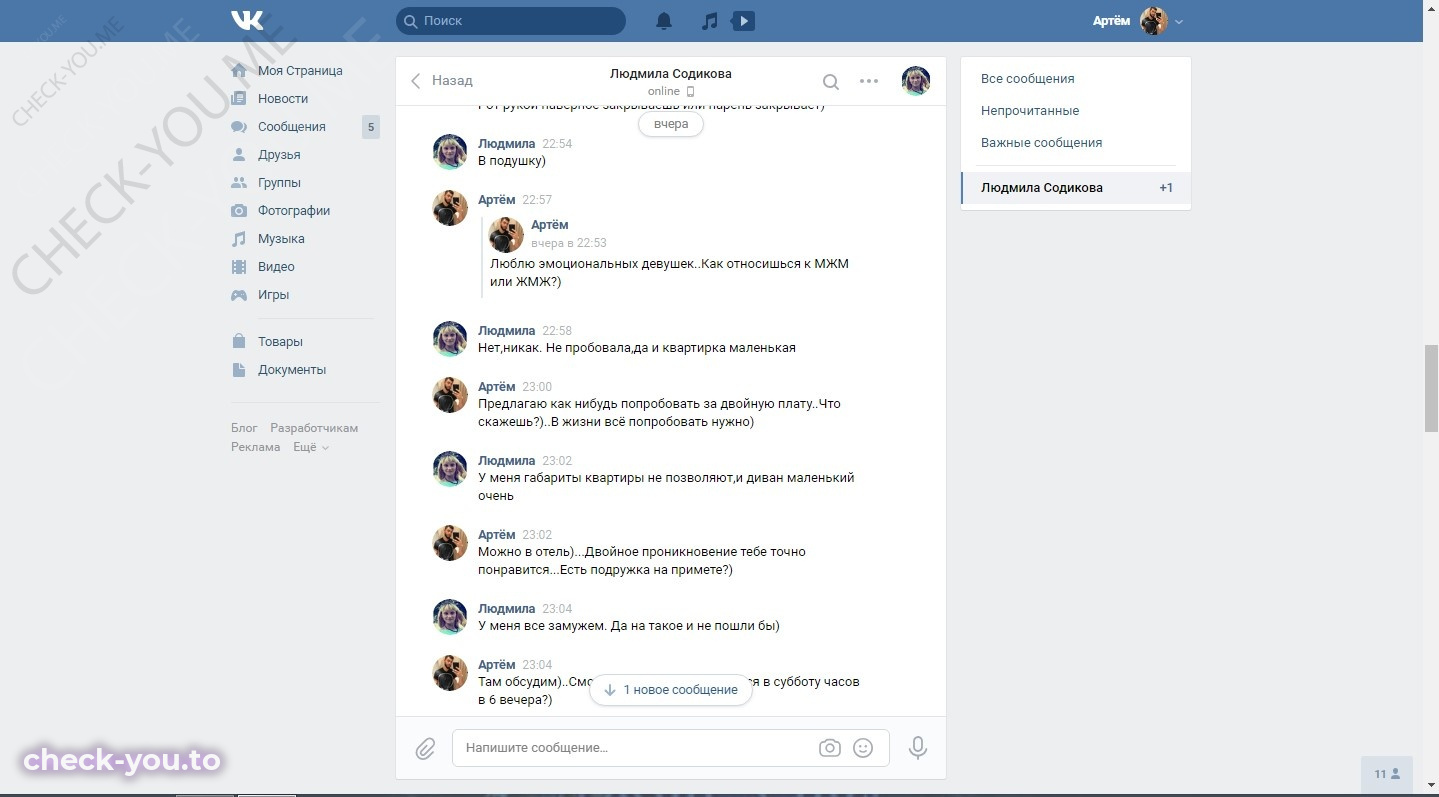This screenshot has width=1439, height=797.
Task: Open the Разработчикам footer link
Action: [314, 428]
